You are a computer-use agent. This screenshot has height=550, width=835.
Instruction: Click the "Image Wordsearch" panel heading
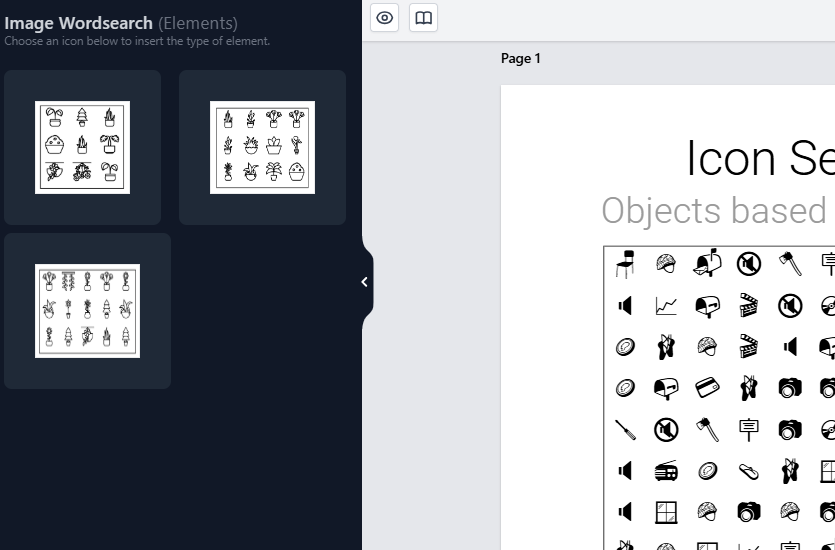(x=79, y=23)
